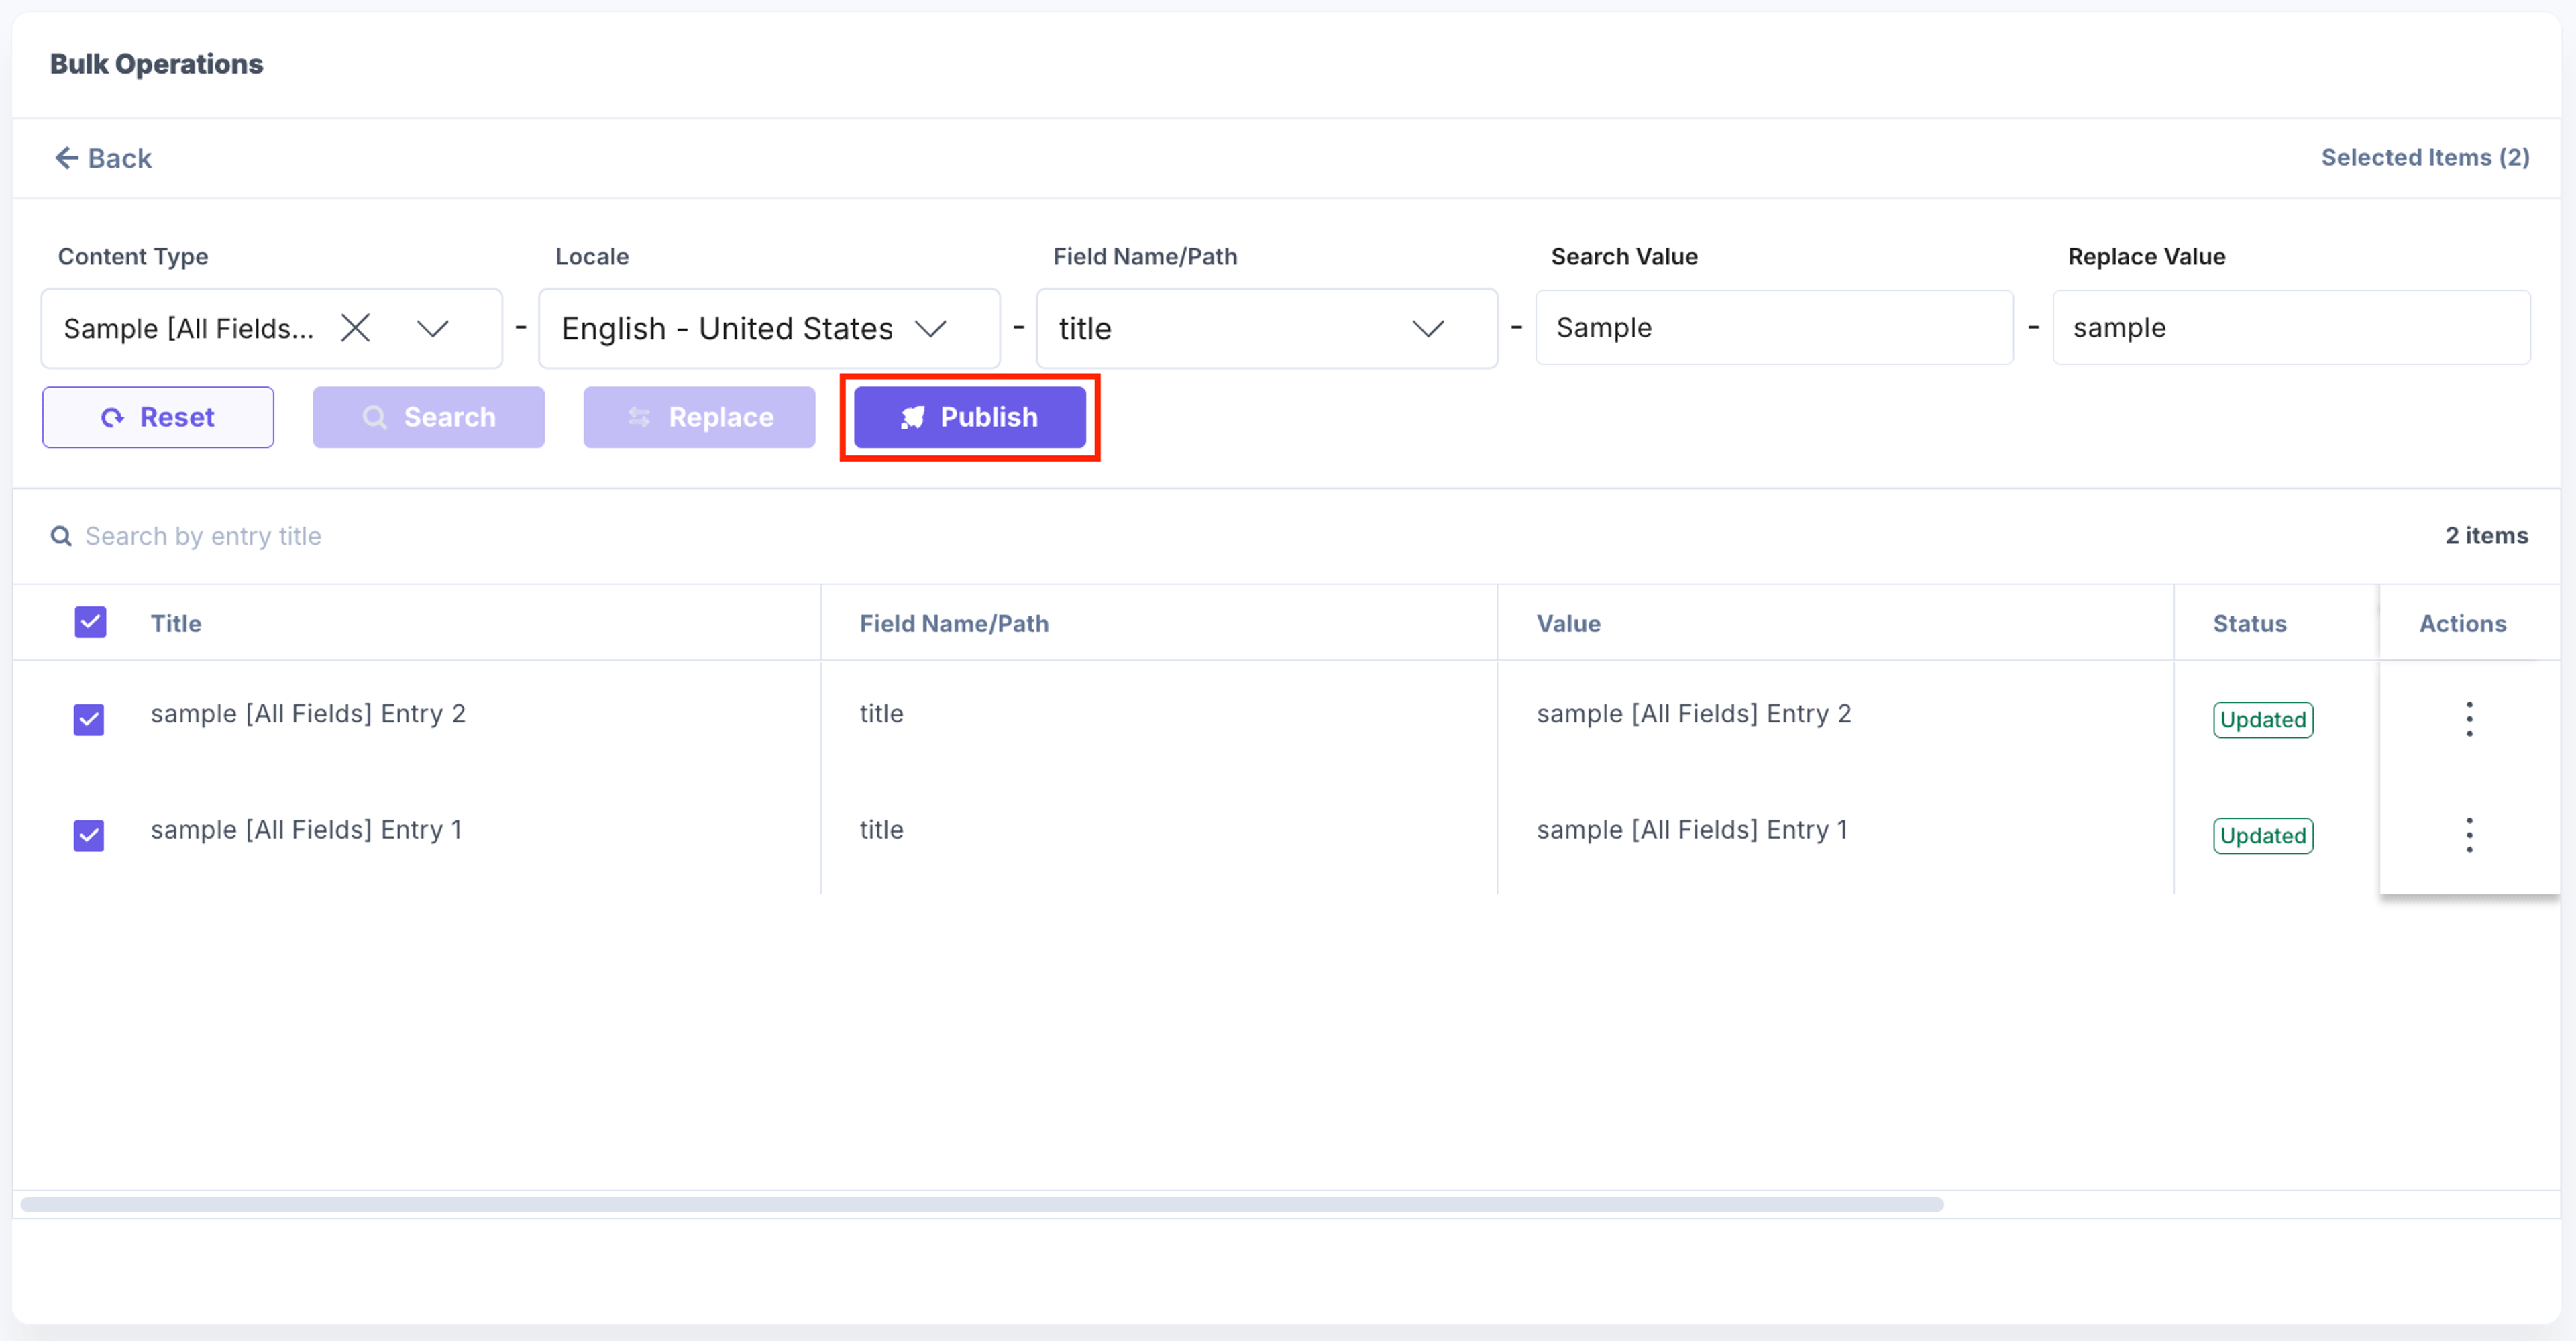Click the Actions column header
This screenshot has width=2576, height=1341.
point(2462,623)
